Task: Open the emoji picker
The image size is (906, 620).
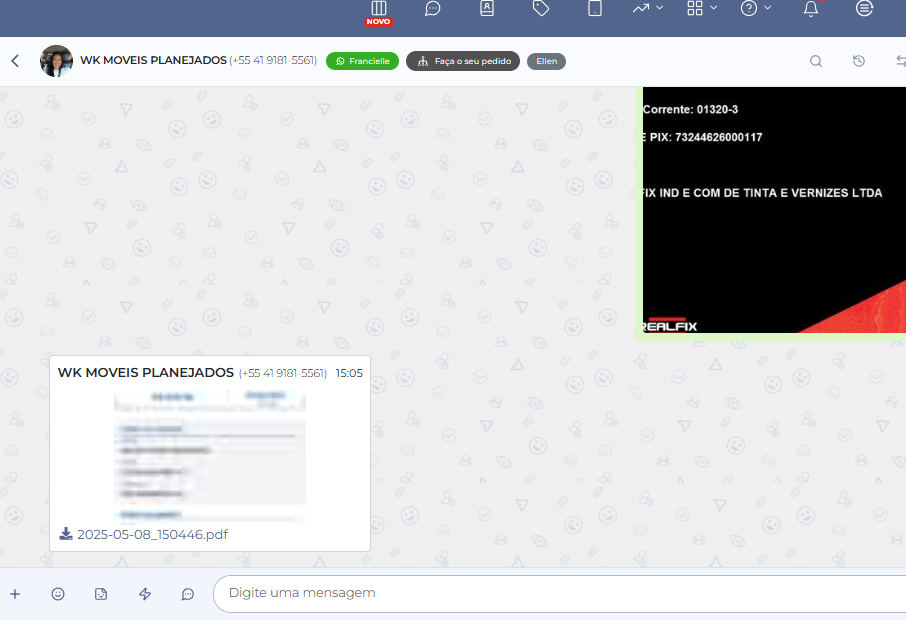Action: (58, 594)
